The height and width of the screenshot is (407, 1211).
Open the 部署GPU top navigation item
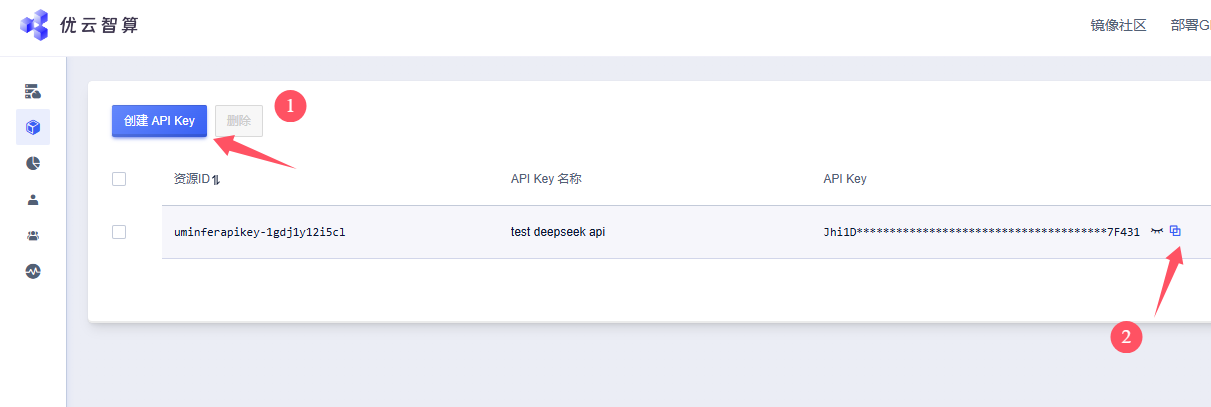click(x=1190, y=26)
